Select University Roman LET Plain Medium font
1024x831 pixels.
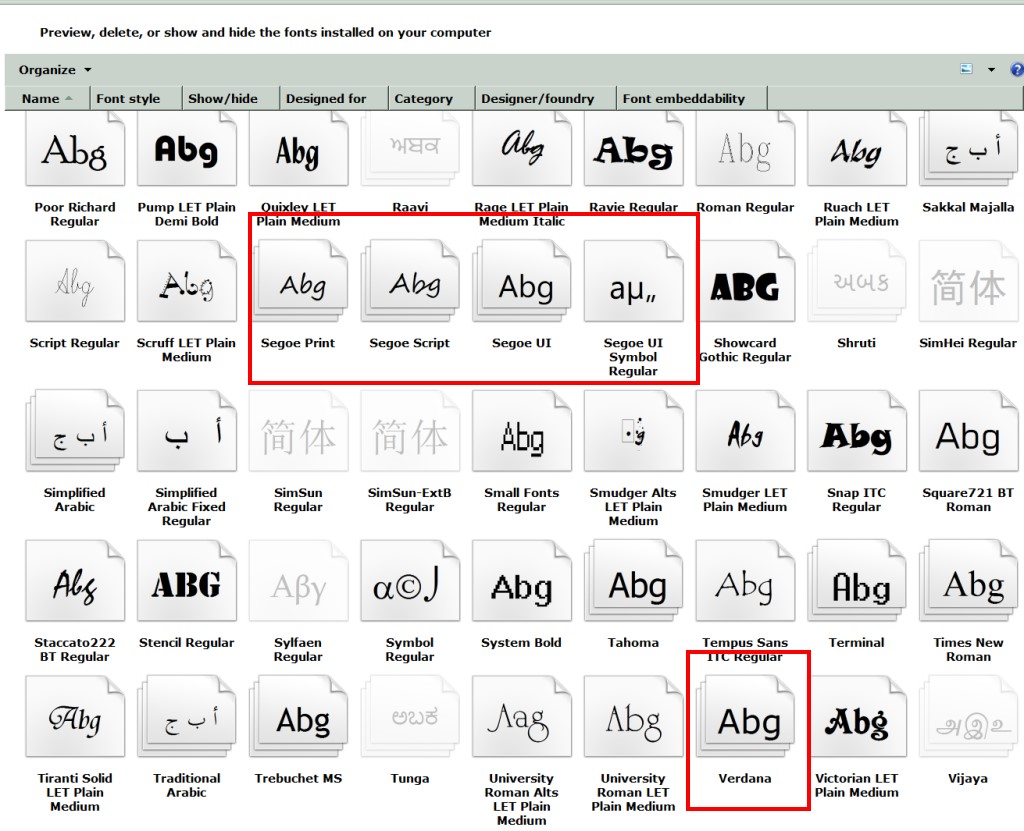click(633, 717)
